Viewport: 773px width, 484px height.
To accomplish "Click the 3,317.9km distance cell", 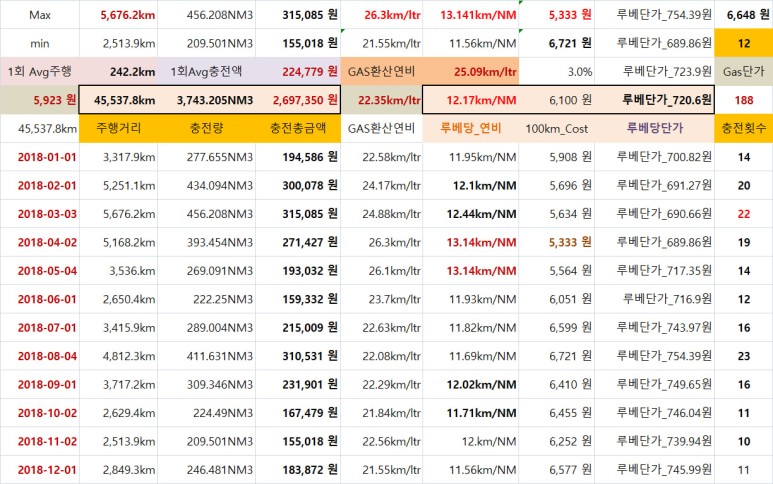I will [x=118, y=157].
